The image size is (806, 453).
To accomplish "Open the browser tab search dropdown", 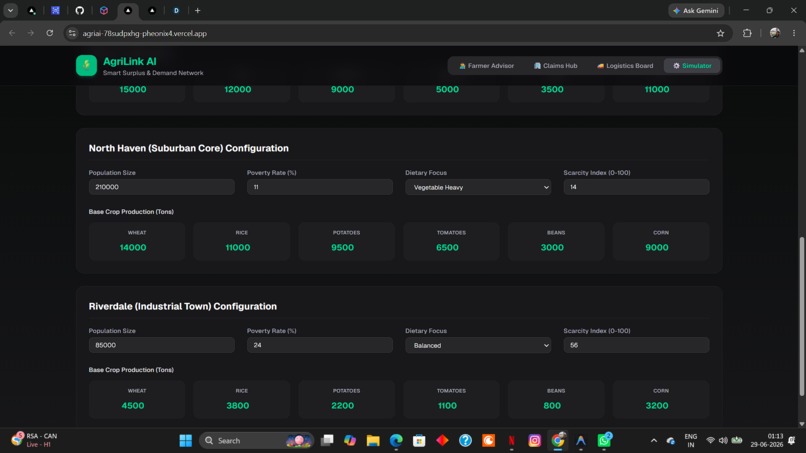I will click(x=10, y=10).
